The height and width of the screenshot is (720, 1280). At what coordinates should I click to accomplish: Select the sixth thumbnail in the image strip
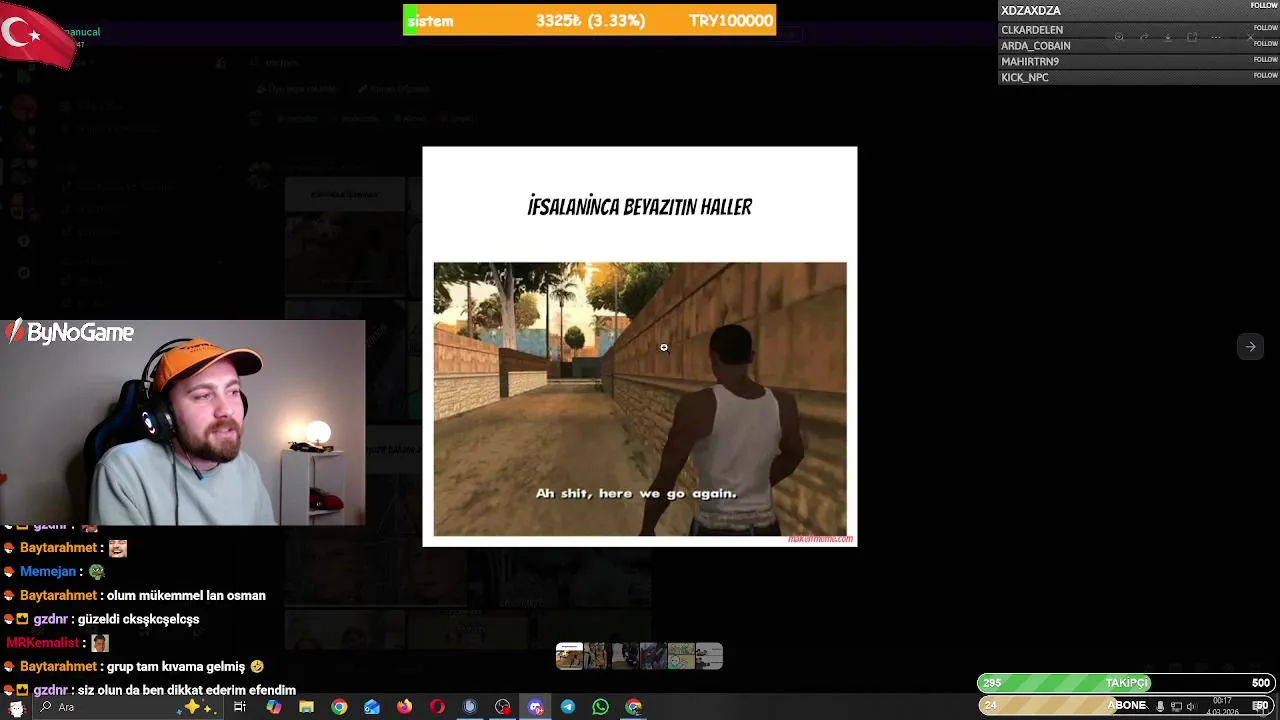coord(709,656)
